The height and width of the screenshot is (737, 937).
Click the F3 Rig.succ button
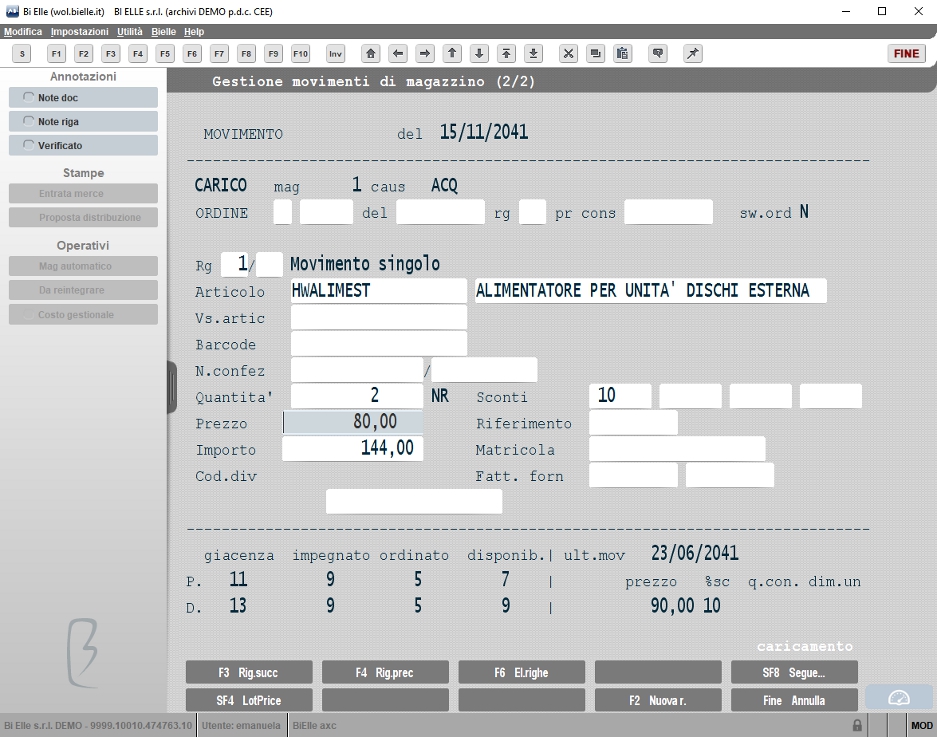[x=249, y=672]
